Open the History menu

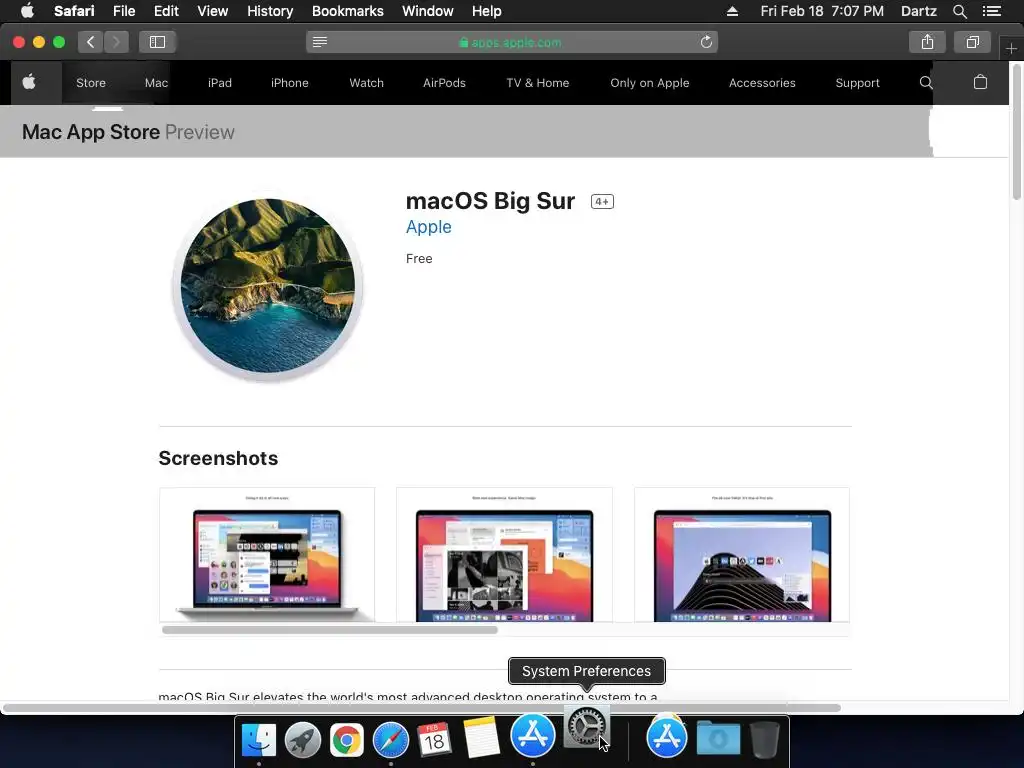click(270, 11)
